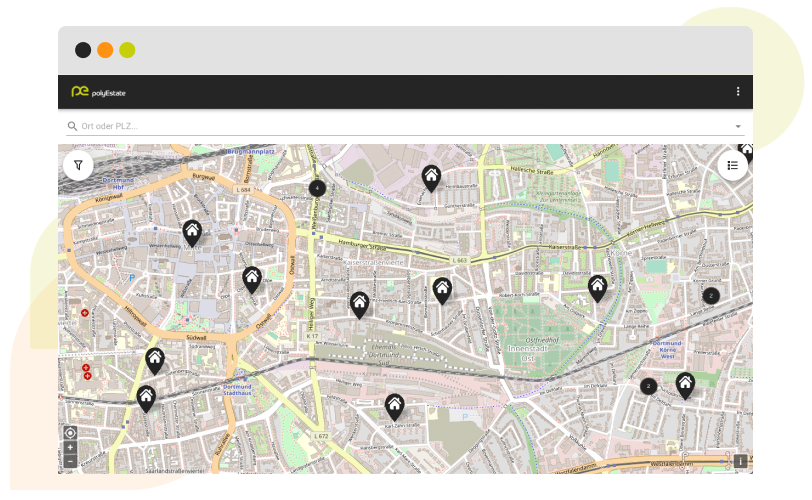Select house pin near Dortmund Hbf
812x500 pixels.
pos(192,232)
